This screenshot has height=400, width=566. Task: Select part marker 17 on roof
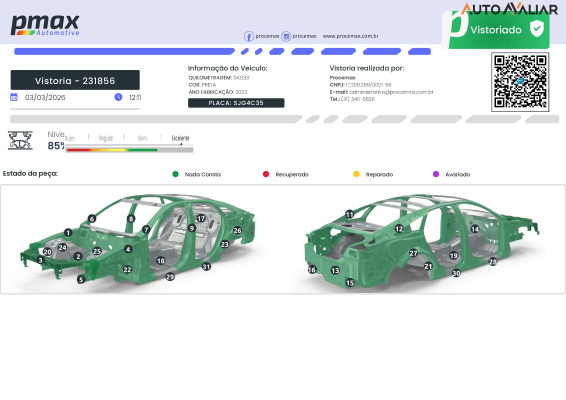[201, 218]
